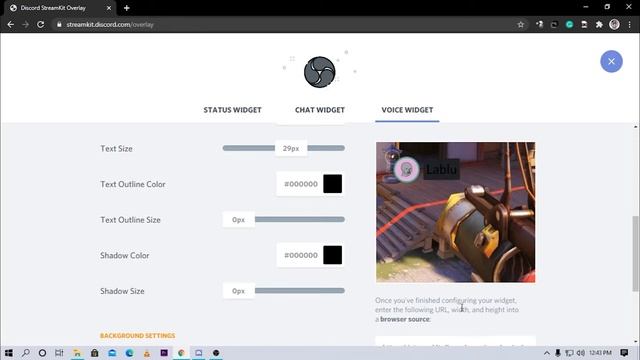The height and width of the screenshot is (360, 640).
Task: Bookmark this page with star icon
Action: click(520, 24)
